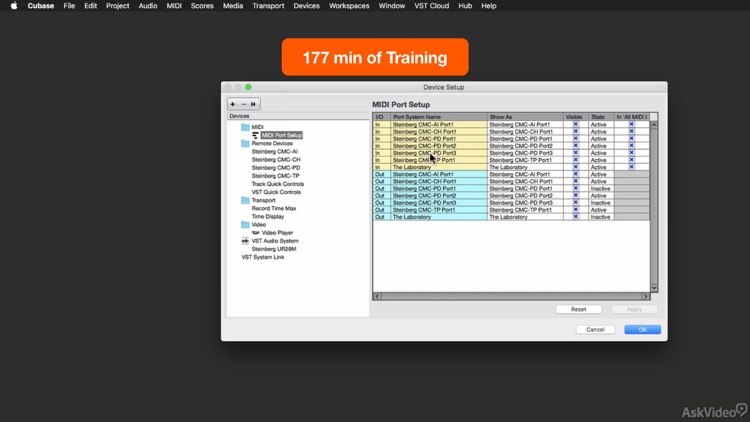Viewport: 750px width, 422px height.
Task: Click the MIDI folder icon
Action: [x=245, y=127]
